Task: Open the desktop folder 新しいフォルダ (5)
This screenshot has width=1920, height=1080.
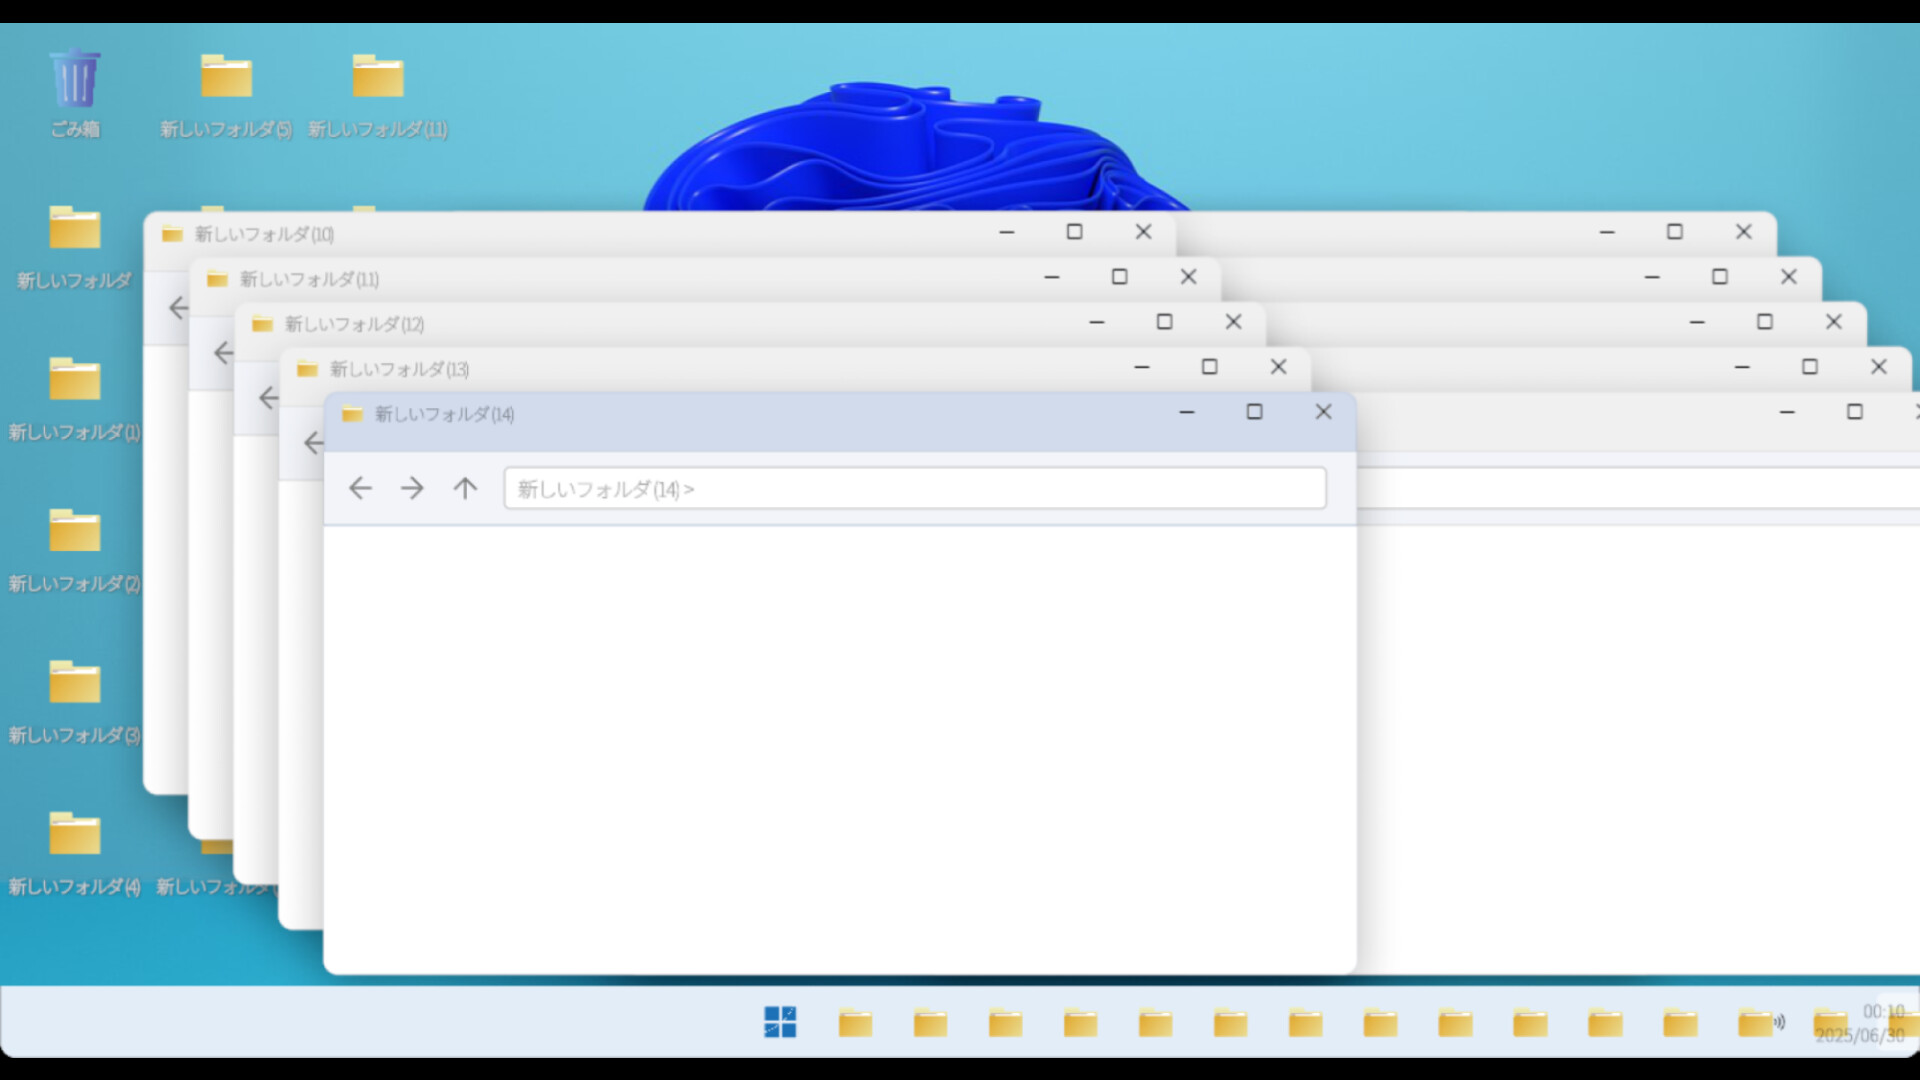Action: pos(225,75)
